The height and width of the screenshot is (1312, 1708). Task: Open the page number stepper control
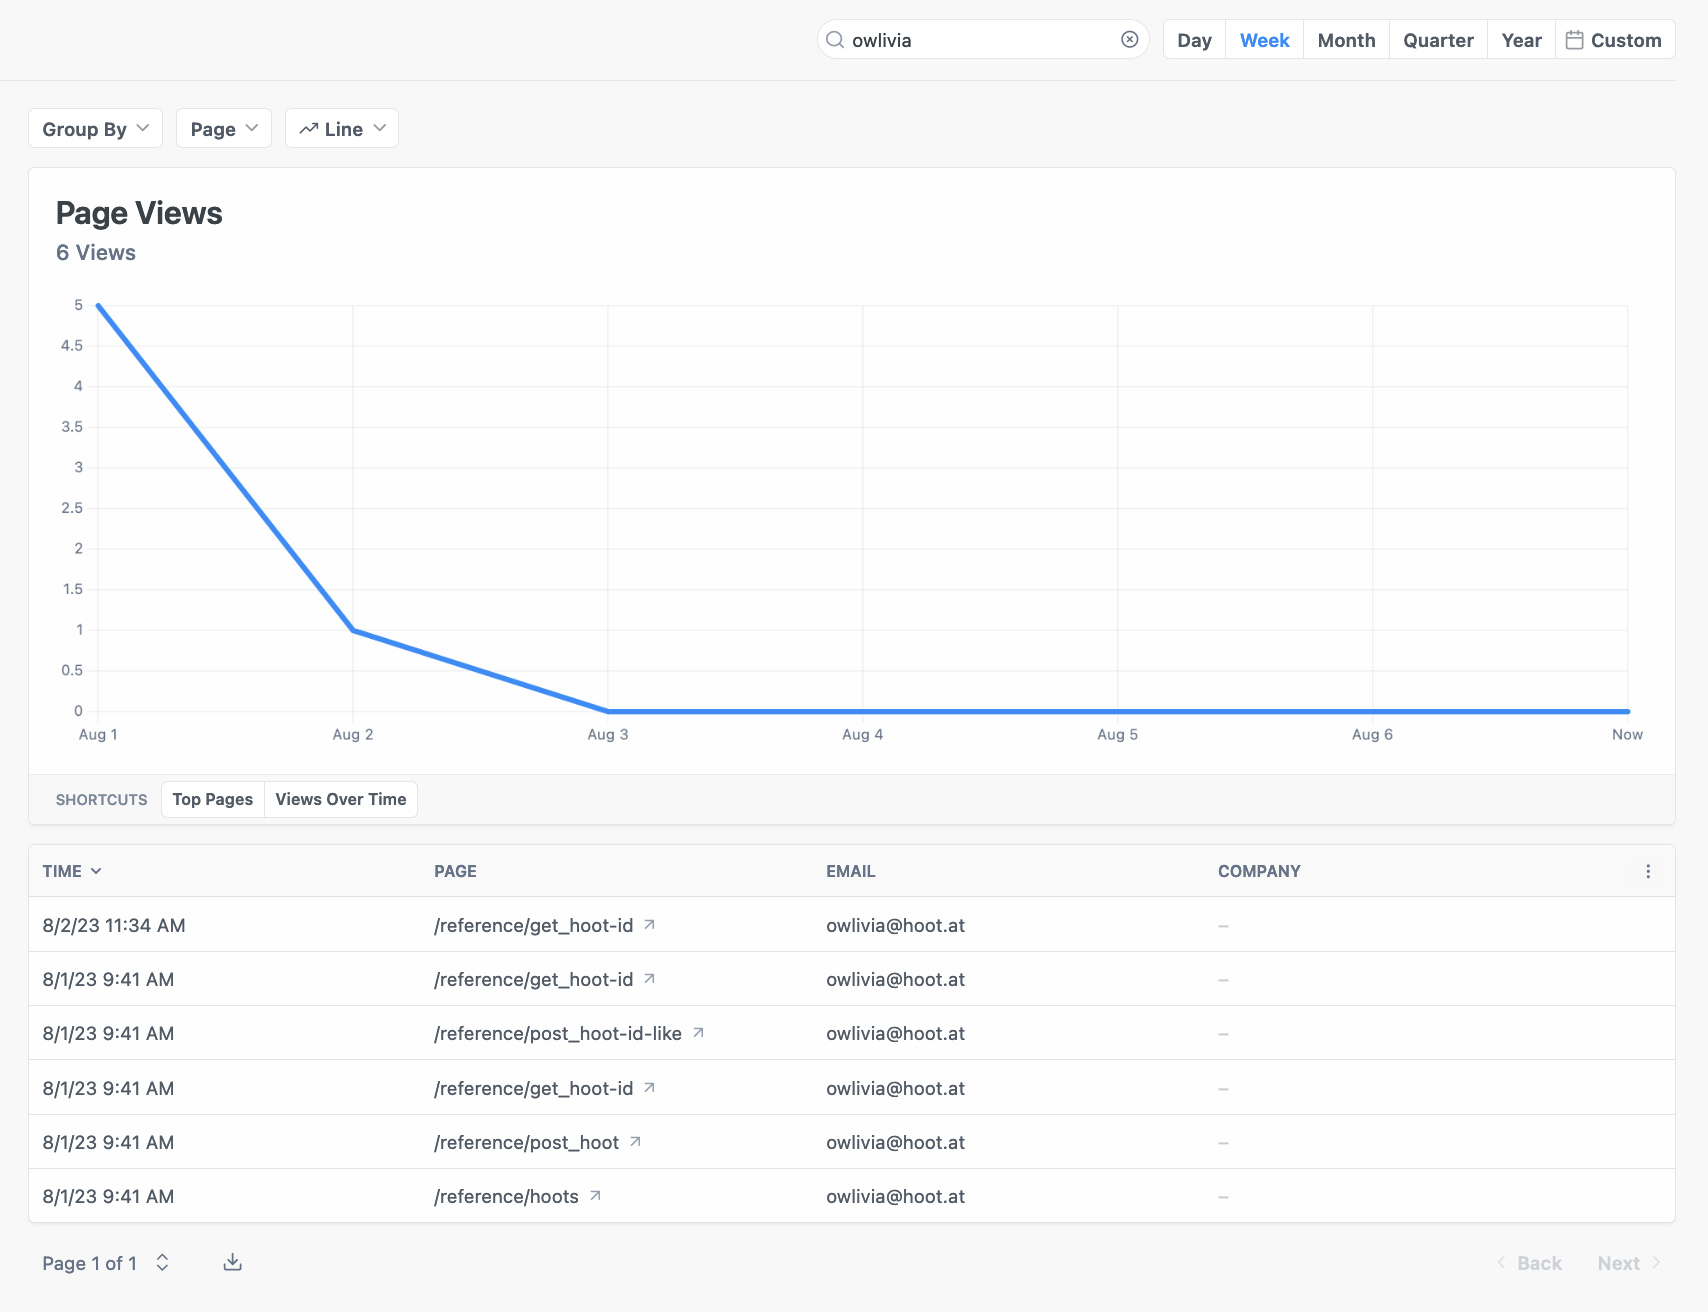pos(162,1263)
